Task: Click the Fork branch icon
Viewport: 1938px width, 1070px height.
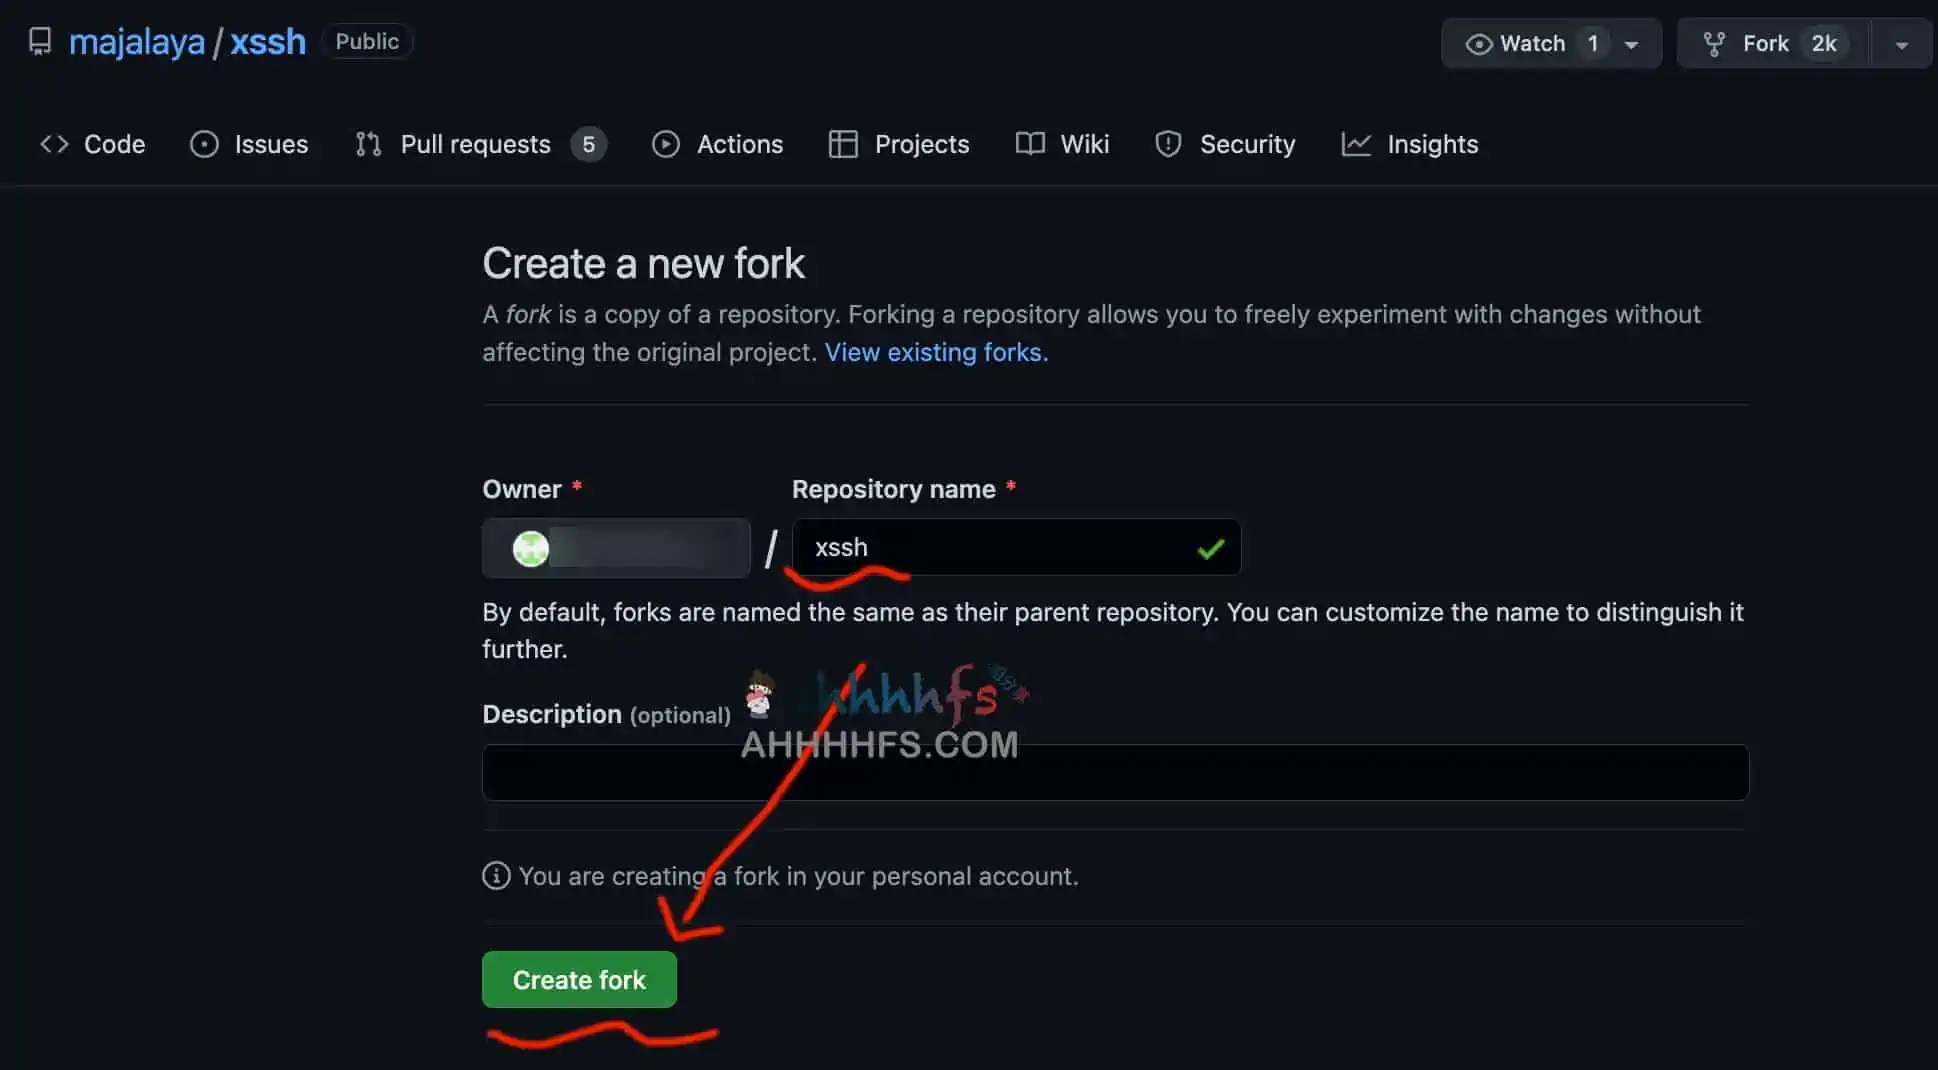Action: click(x=1714, y=44)
